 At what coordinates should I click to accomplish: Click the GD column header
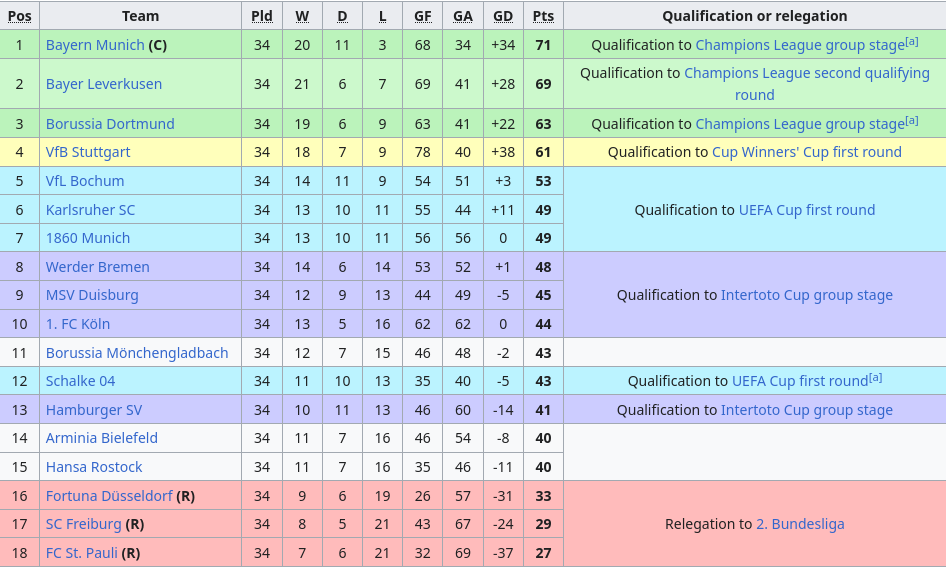[503, 16]
